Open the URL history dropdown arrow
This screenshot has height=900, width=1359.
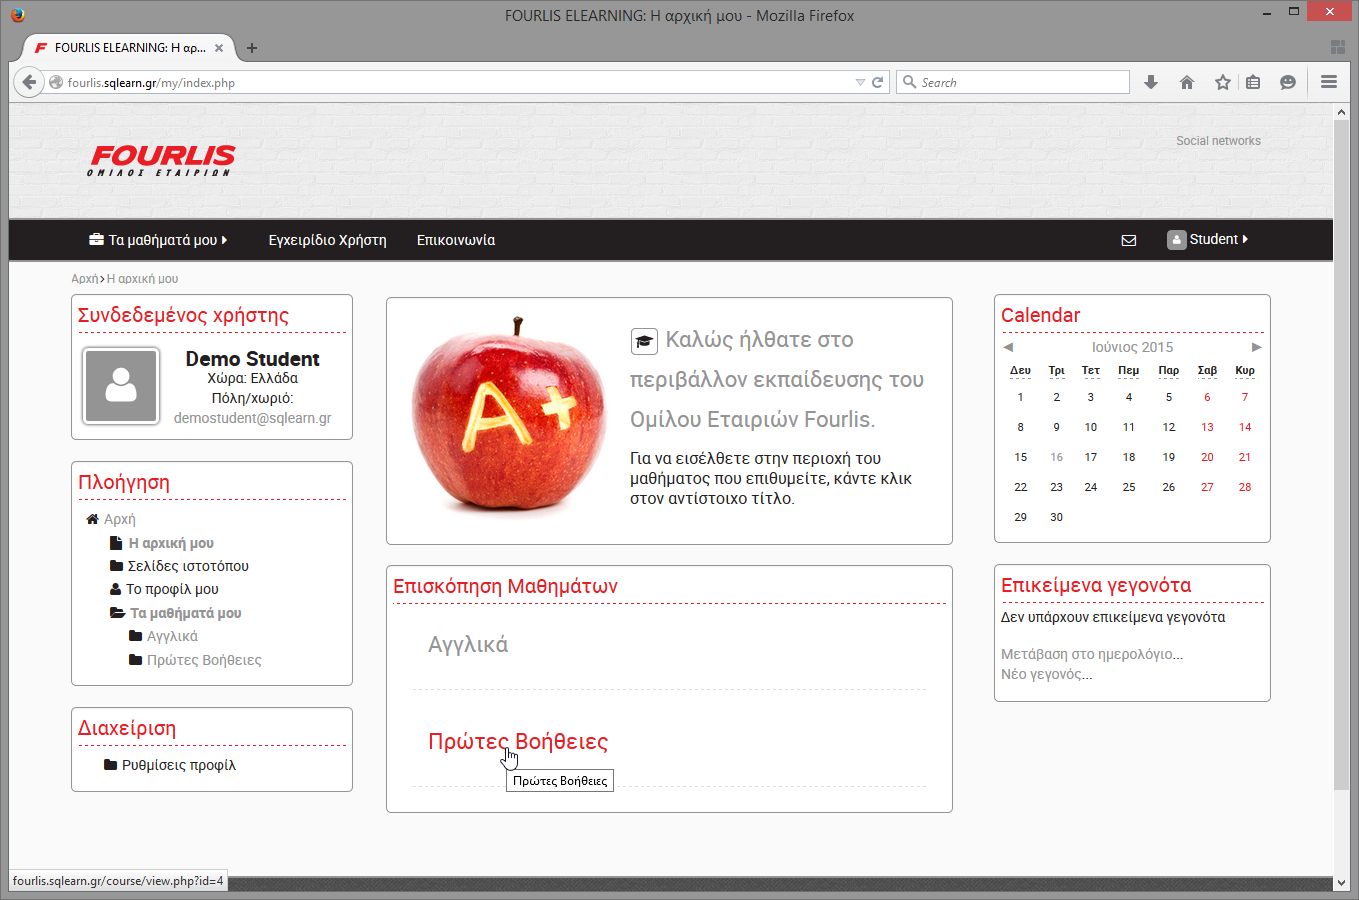click(x=860, y=82)
